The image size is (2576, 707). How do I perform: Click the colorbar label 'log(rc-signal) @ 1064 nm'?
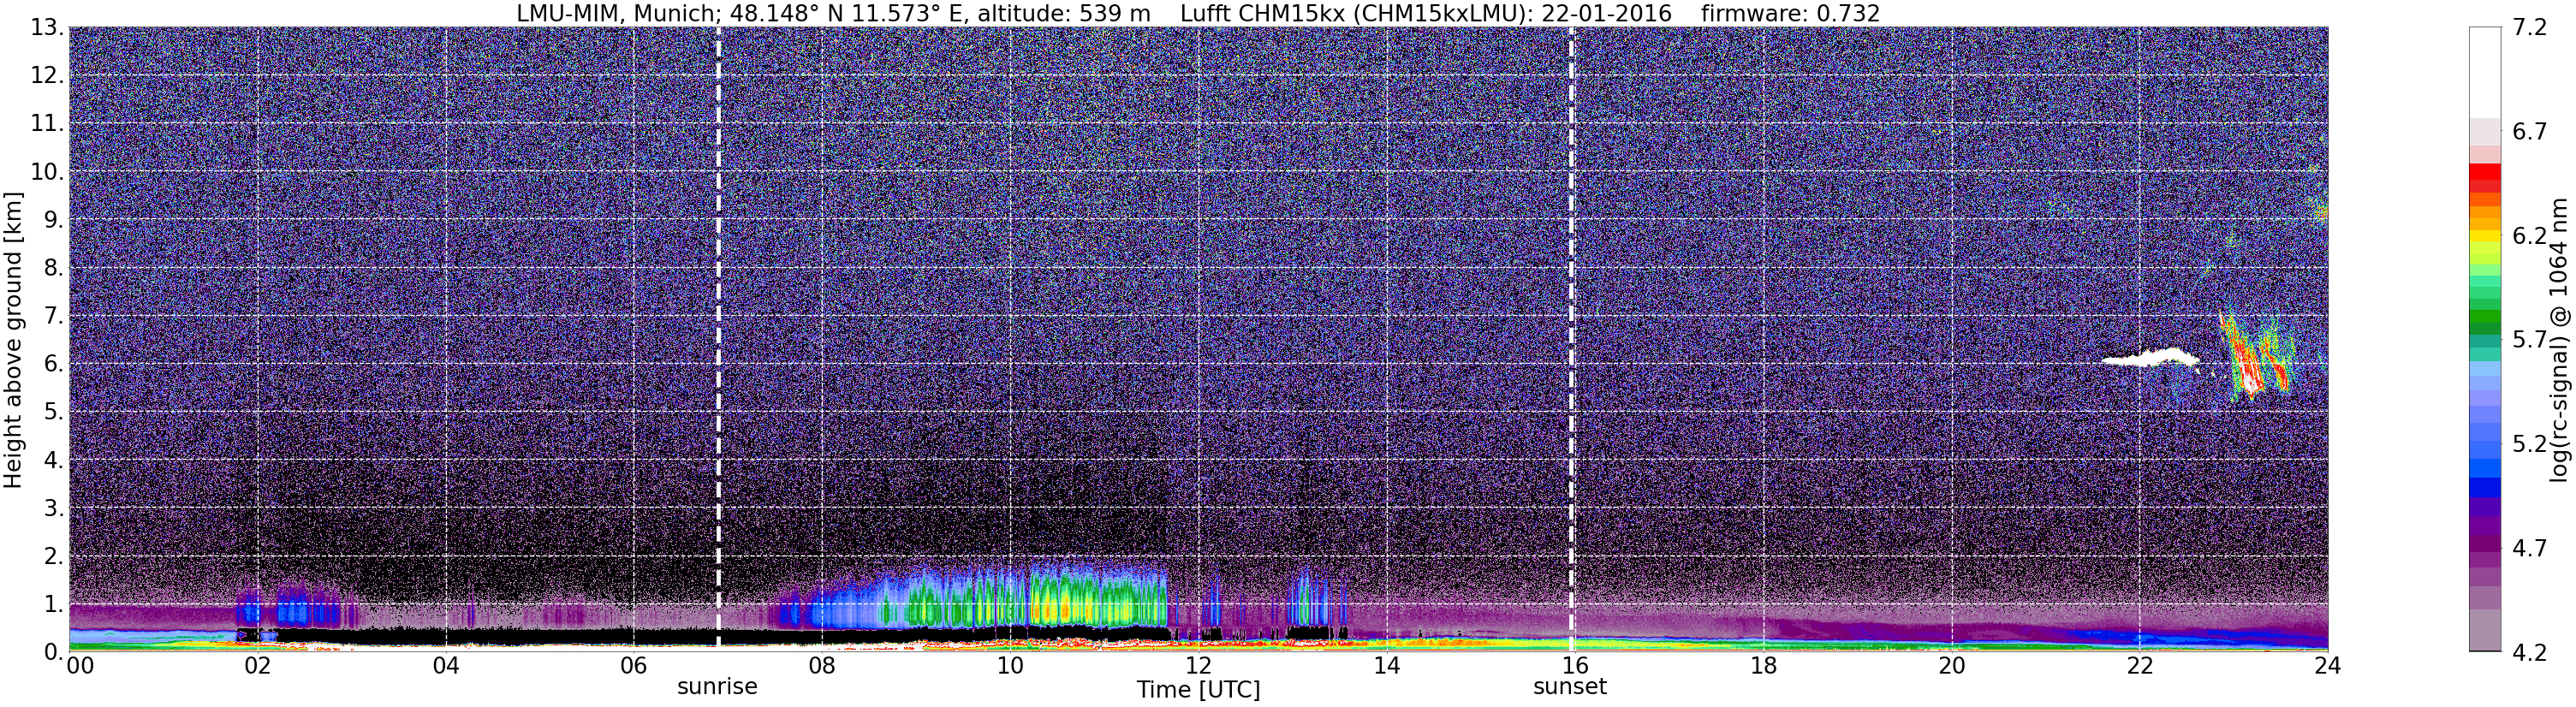click(x=2560, y=339)
